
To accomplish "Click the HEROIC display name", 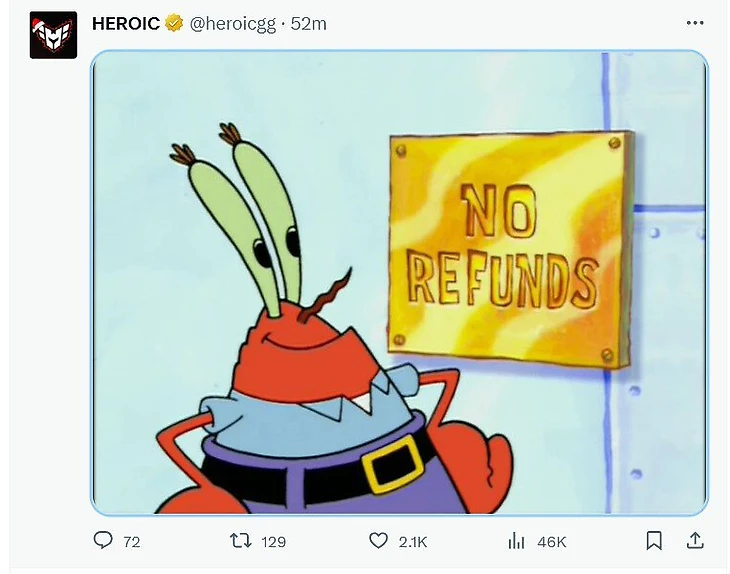I will point(126,23).
